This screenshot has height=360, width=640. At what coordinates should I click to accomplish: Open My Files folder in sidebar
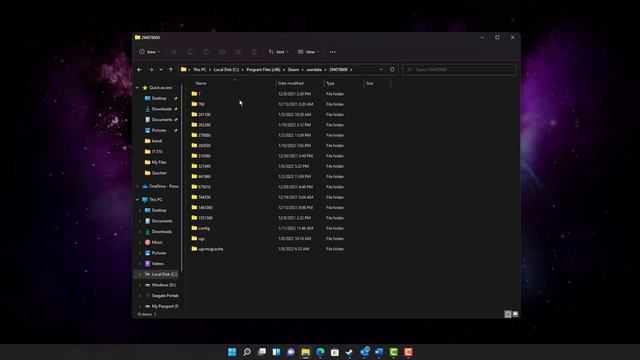click(x=159, y=162)
